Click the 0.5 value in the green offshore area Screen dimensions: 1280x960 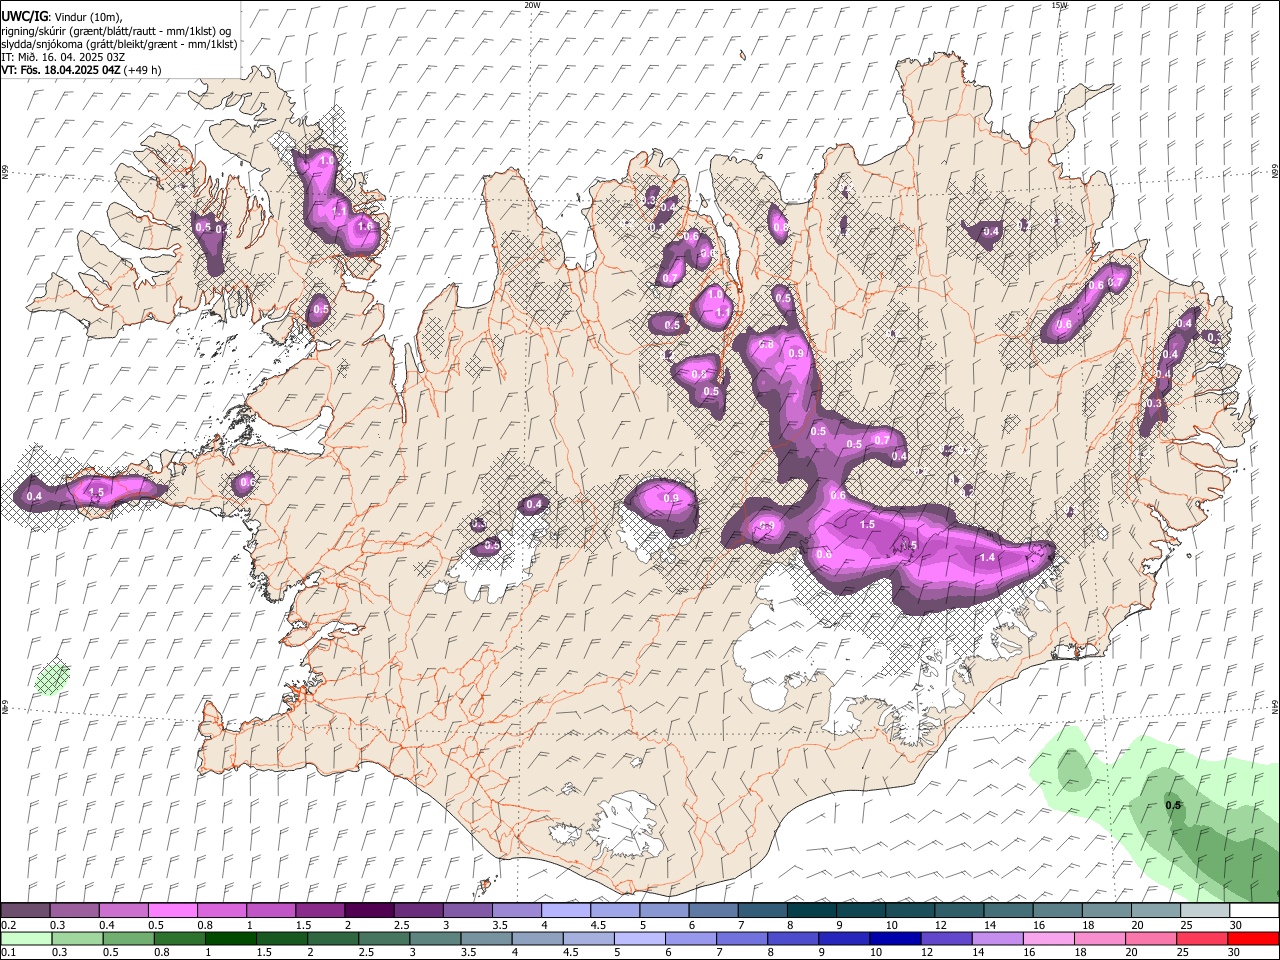click(1174, 805)
